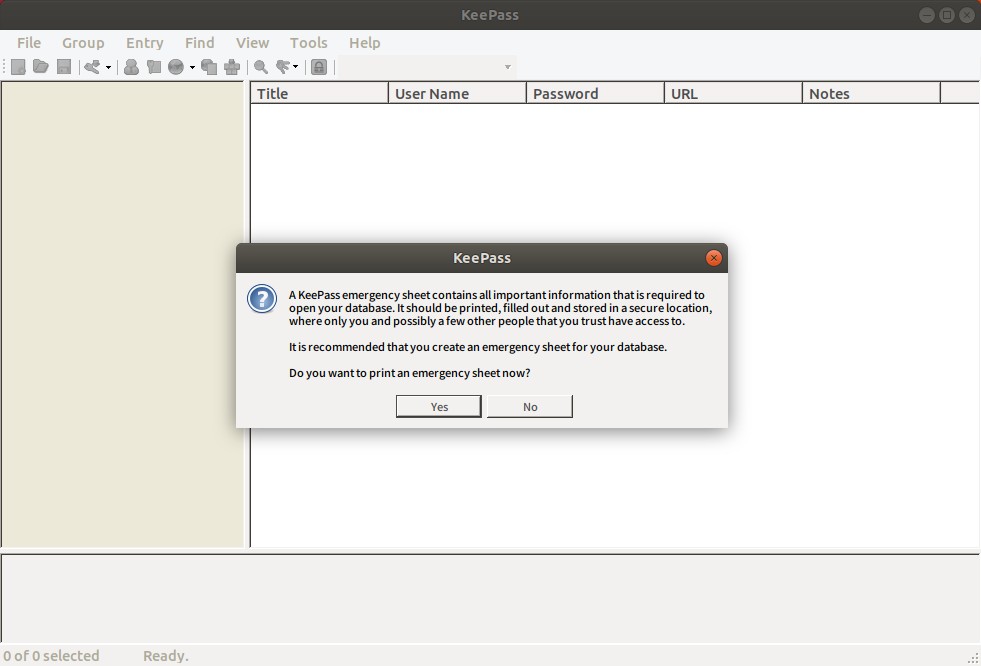Click 'Do you want to print' question text
Screen dimensions: 981x666
410,373
